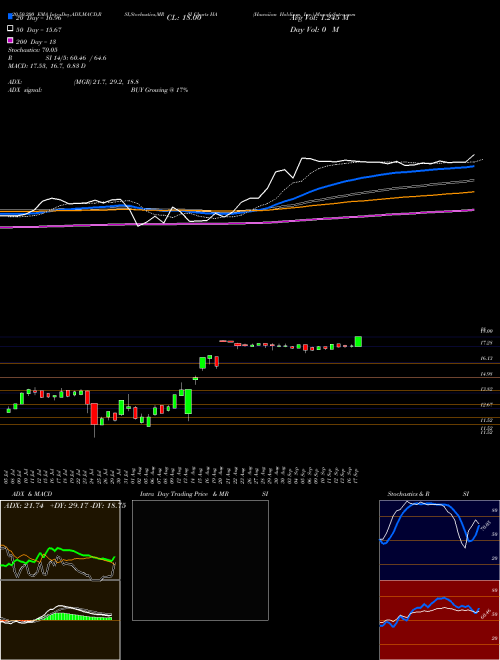Image resolution: width=500 pixels, height=660 pixels.
Task: Click the 'ADX signal:' label
Action: (x=25, y=90)
